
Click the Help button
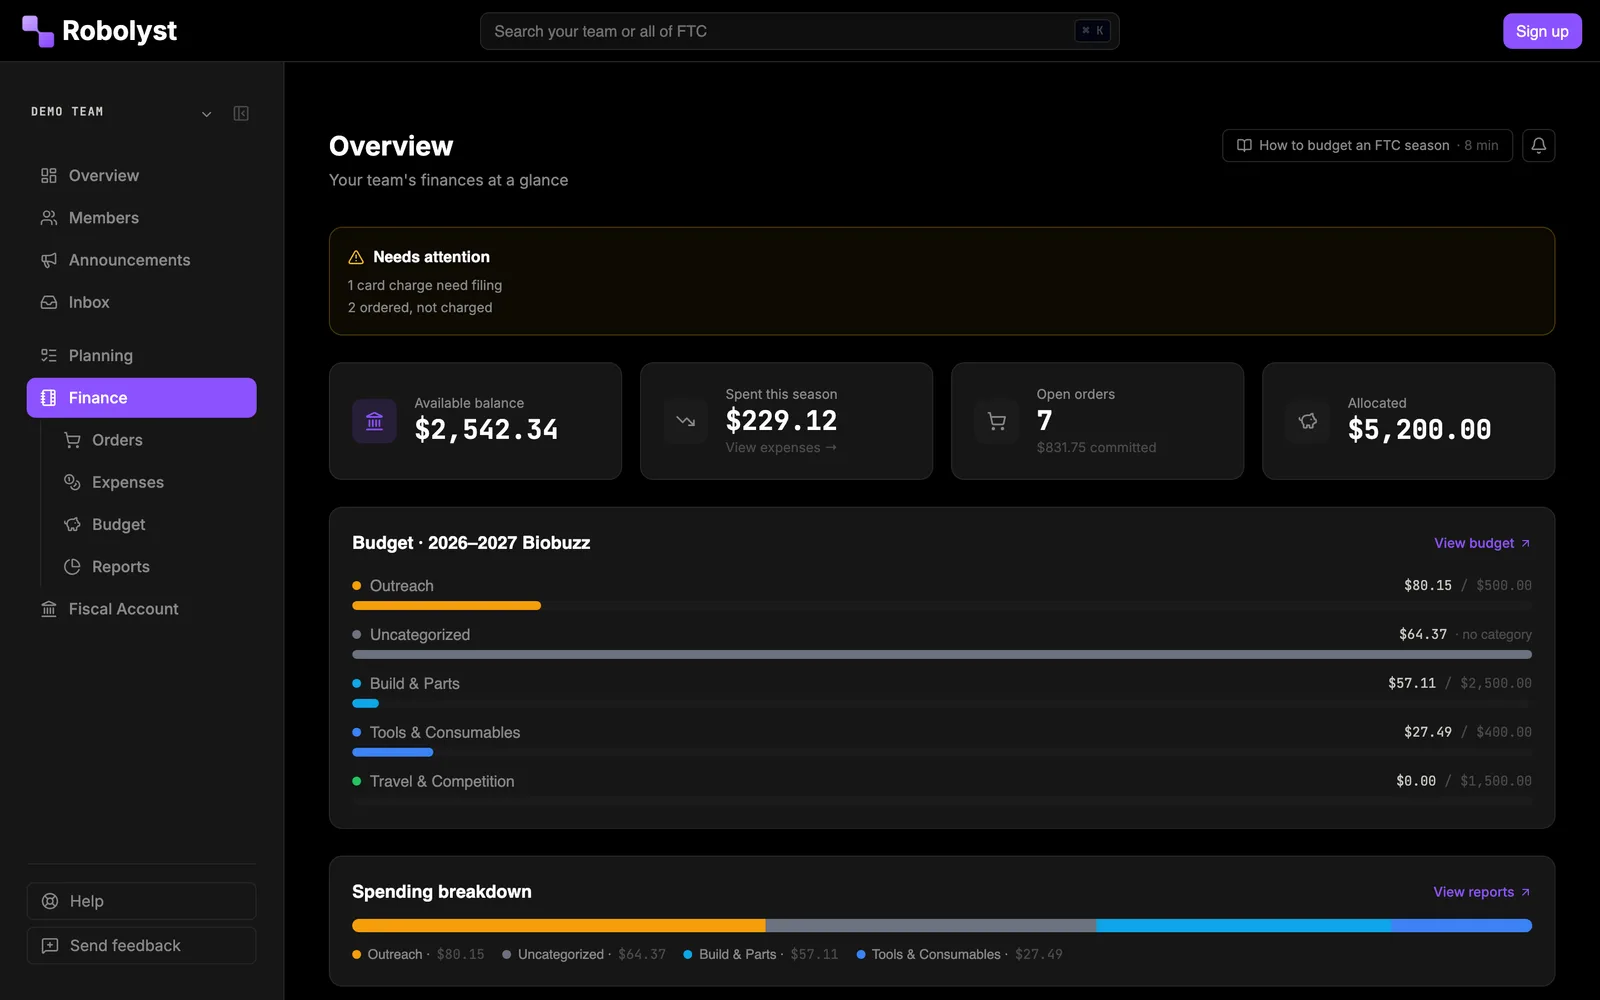pyautogui.click(x=141, y=901)
